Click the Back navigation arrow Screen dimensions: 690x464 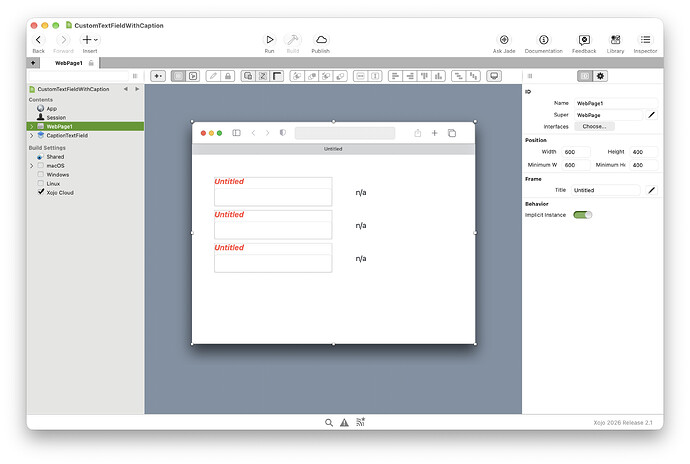coord(38,40)
